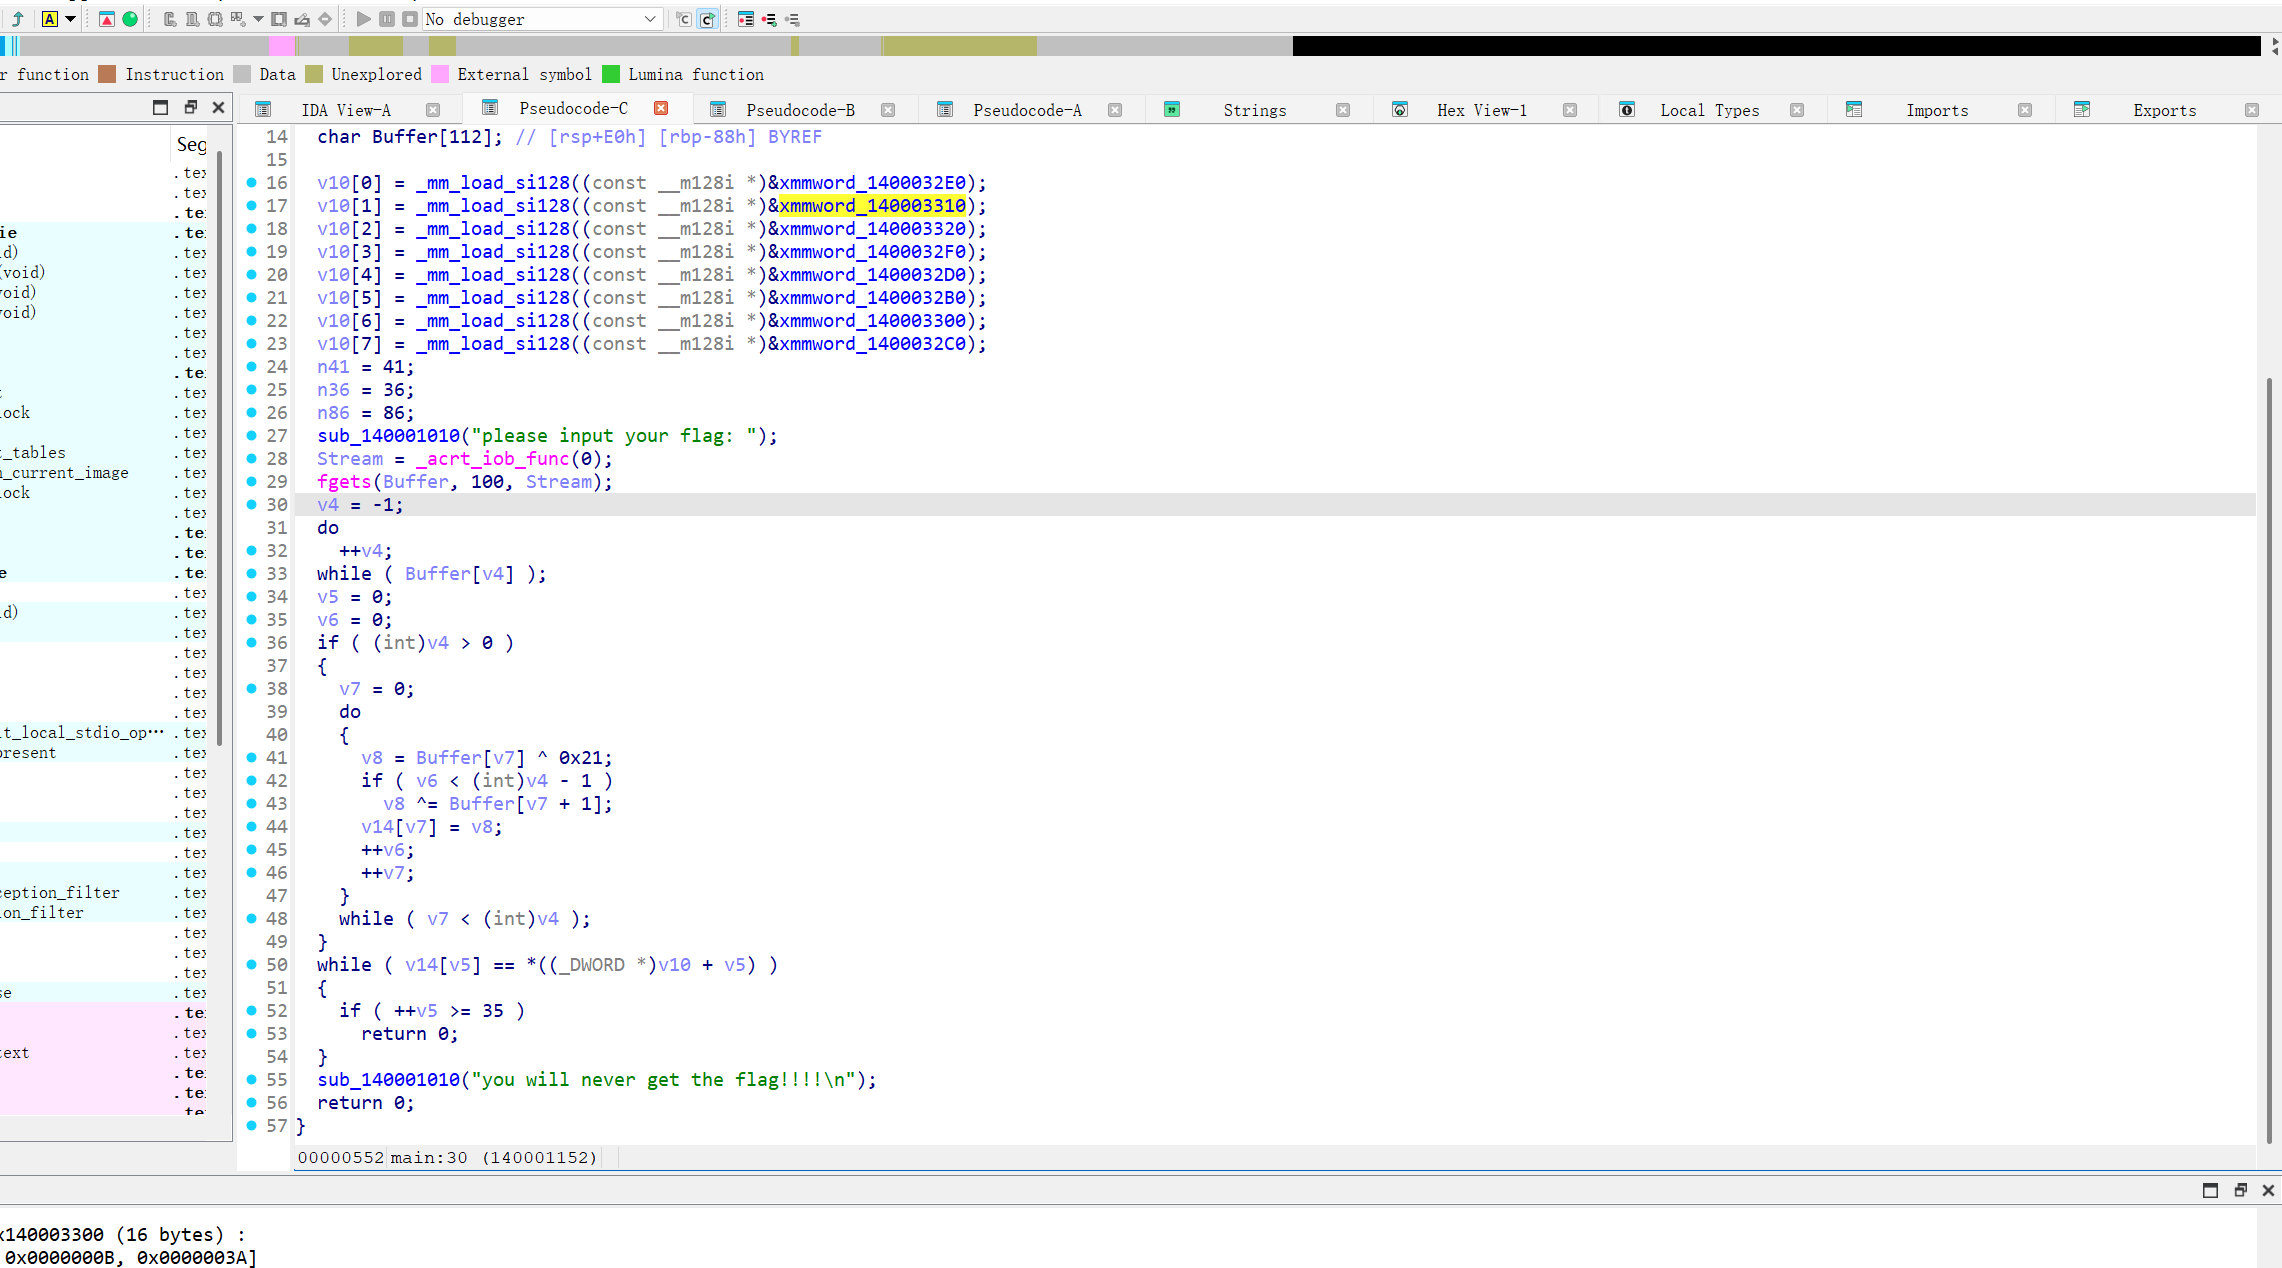The width and height of the screenshot is (2282, 1268).
Task: Open the breakpoint list icon
Action: 746,19
